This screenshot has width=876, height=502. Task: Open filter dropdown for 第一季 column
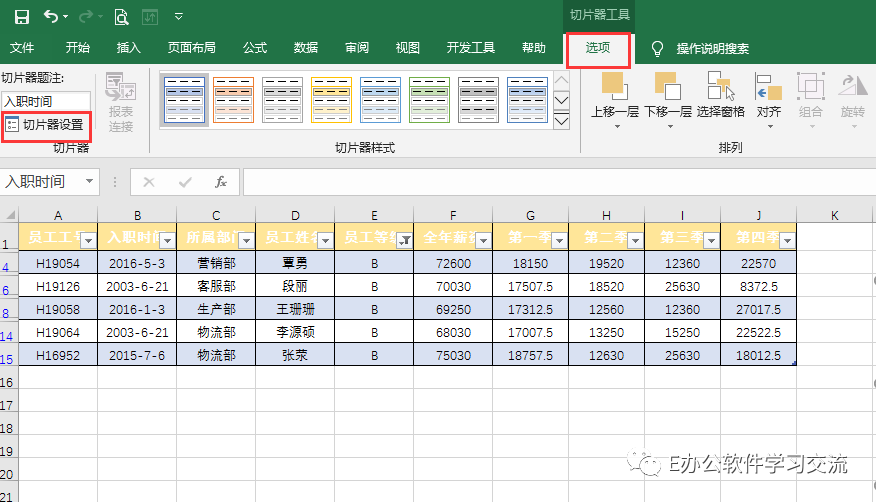click(559, 241)
